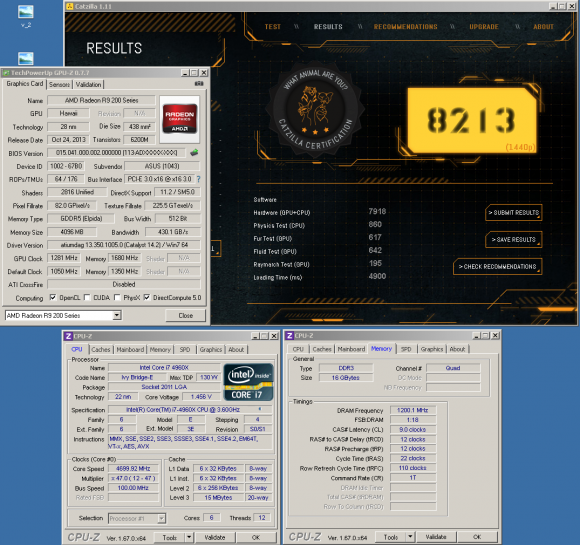Screen dimensions: 580x545
Task: Switch to Memory tab in left CPU-Z
Action: click(160, 349)
